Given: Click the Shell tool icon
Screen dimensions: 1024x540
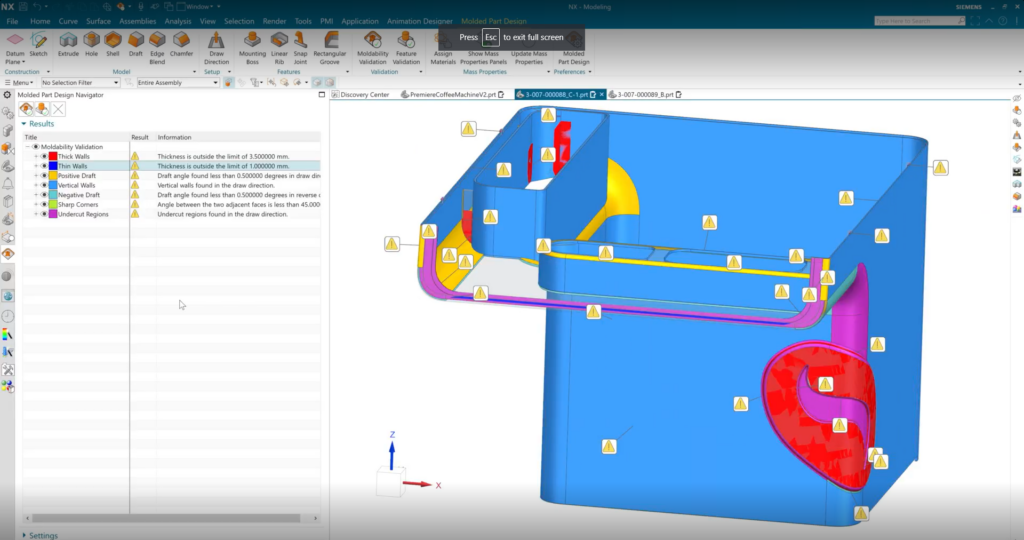Looking at the screenshot, I should coord(115,43).
